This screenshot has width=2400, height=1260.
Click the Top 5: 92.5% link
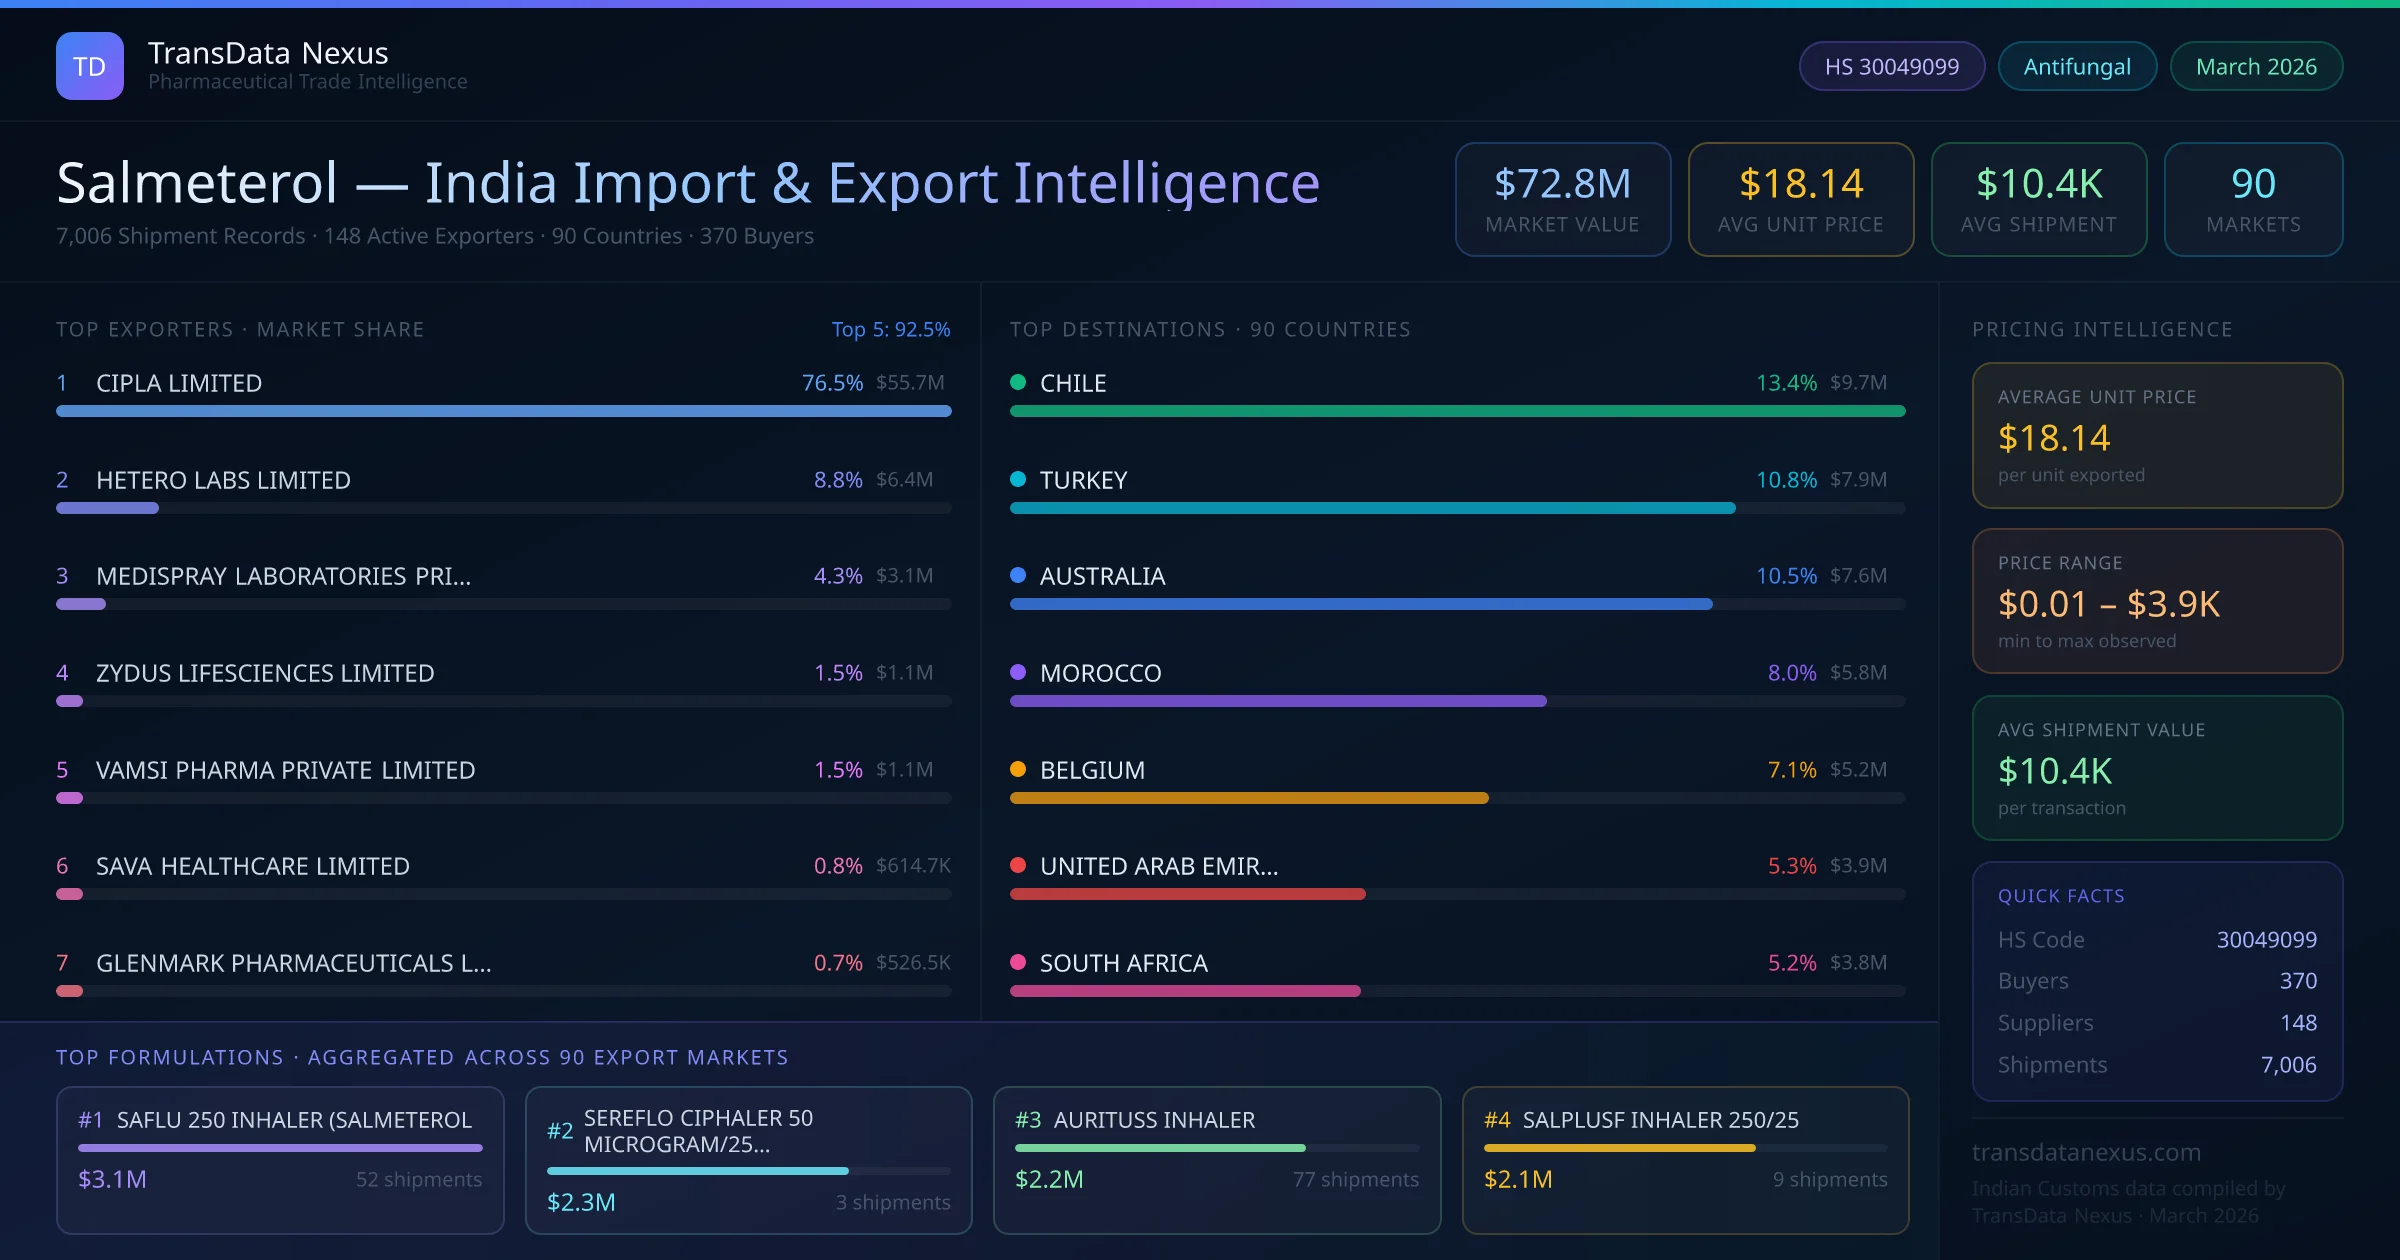point(890,329)
